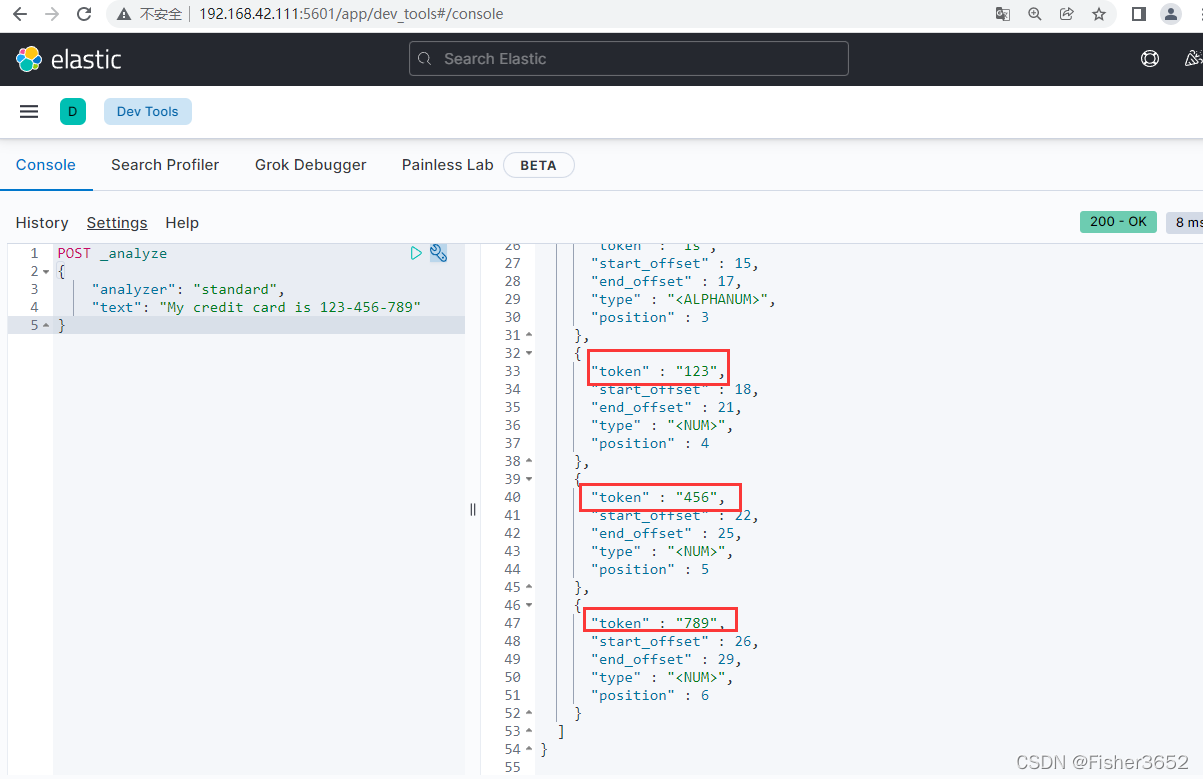Click the share page icon in address bar
Screen dimensions: 1203x779
coord(1067,14)
